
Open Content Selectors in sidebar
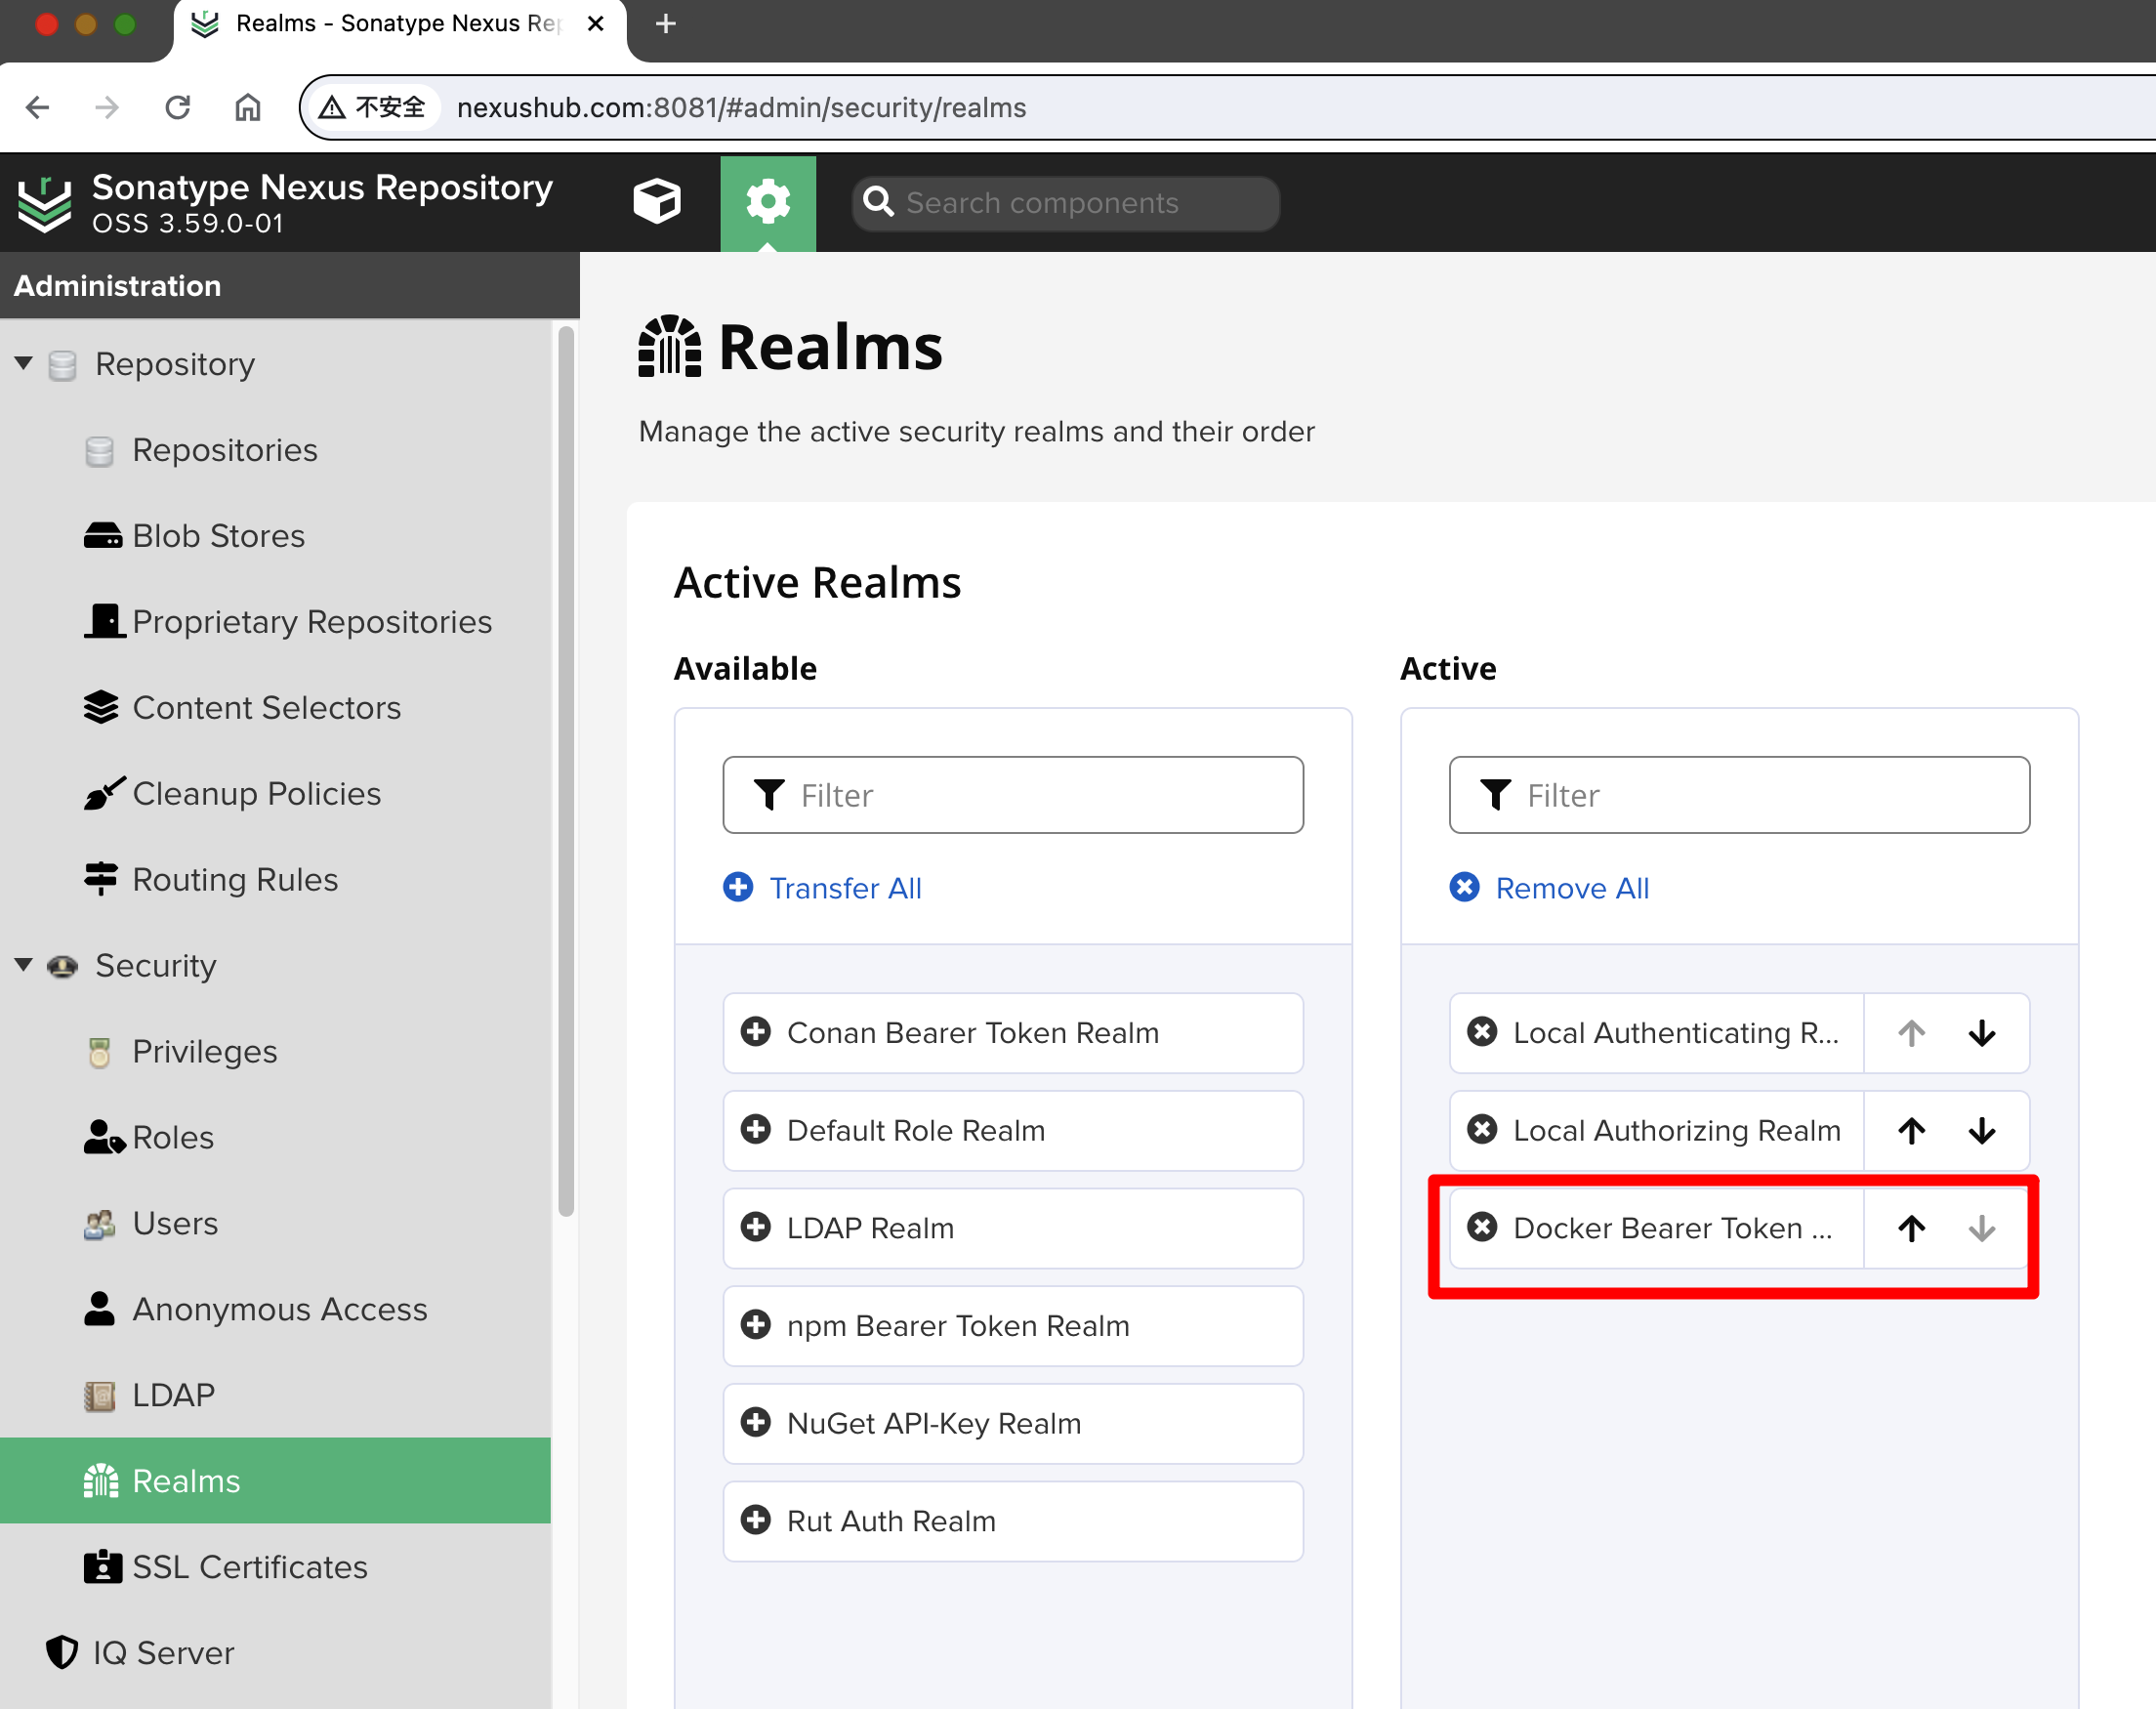tap(266, 708)
